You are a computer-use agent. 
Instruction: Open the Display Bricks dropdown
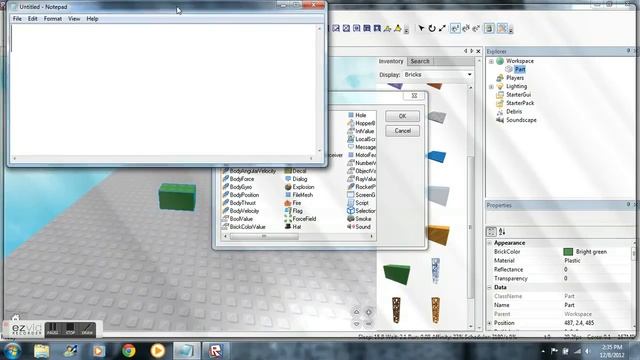point(469,75)
